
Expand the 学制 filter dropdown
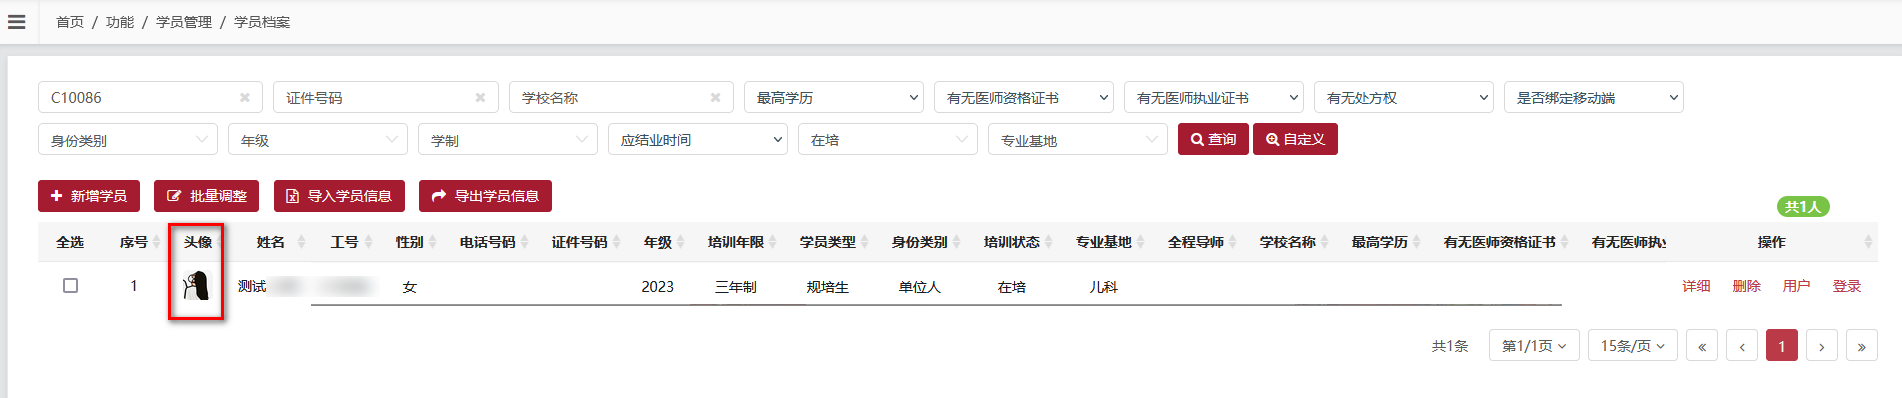(508, 140)
